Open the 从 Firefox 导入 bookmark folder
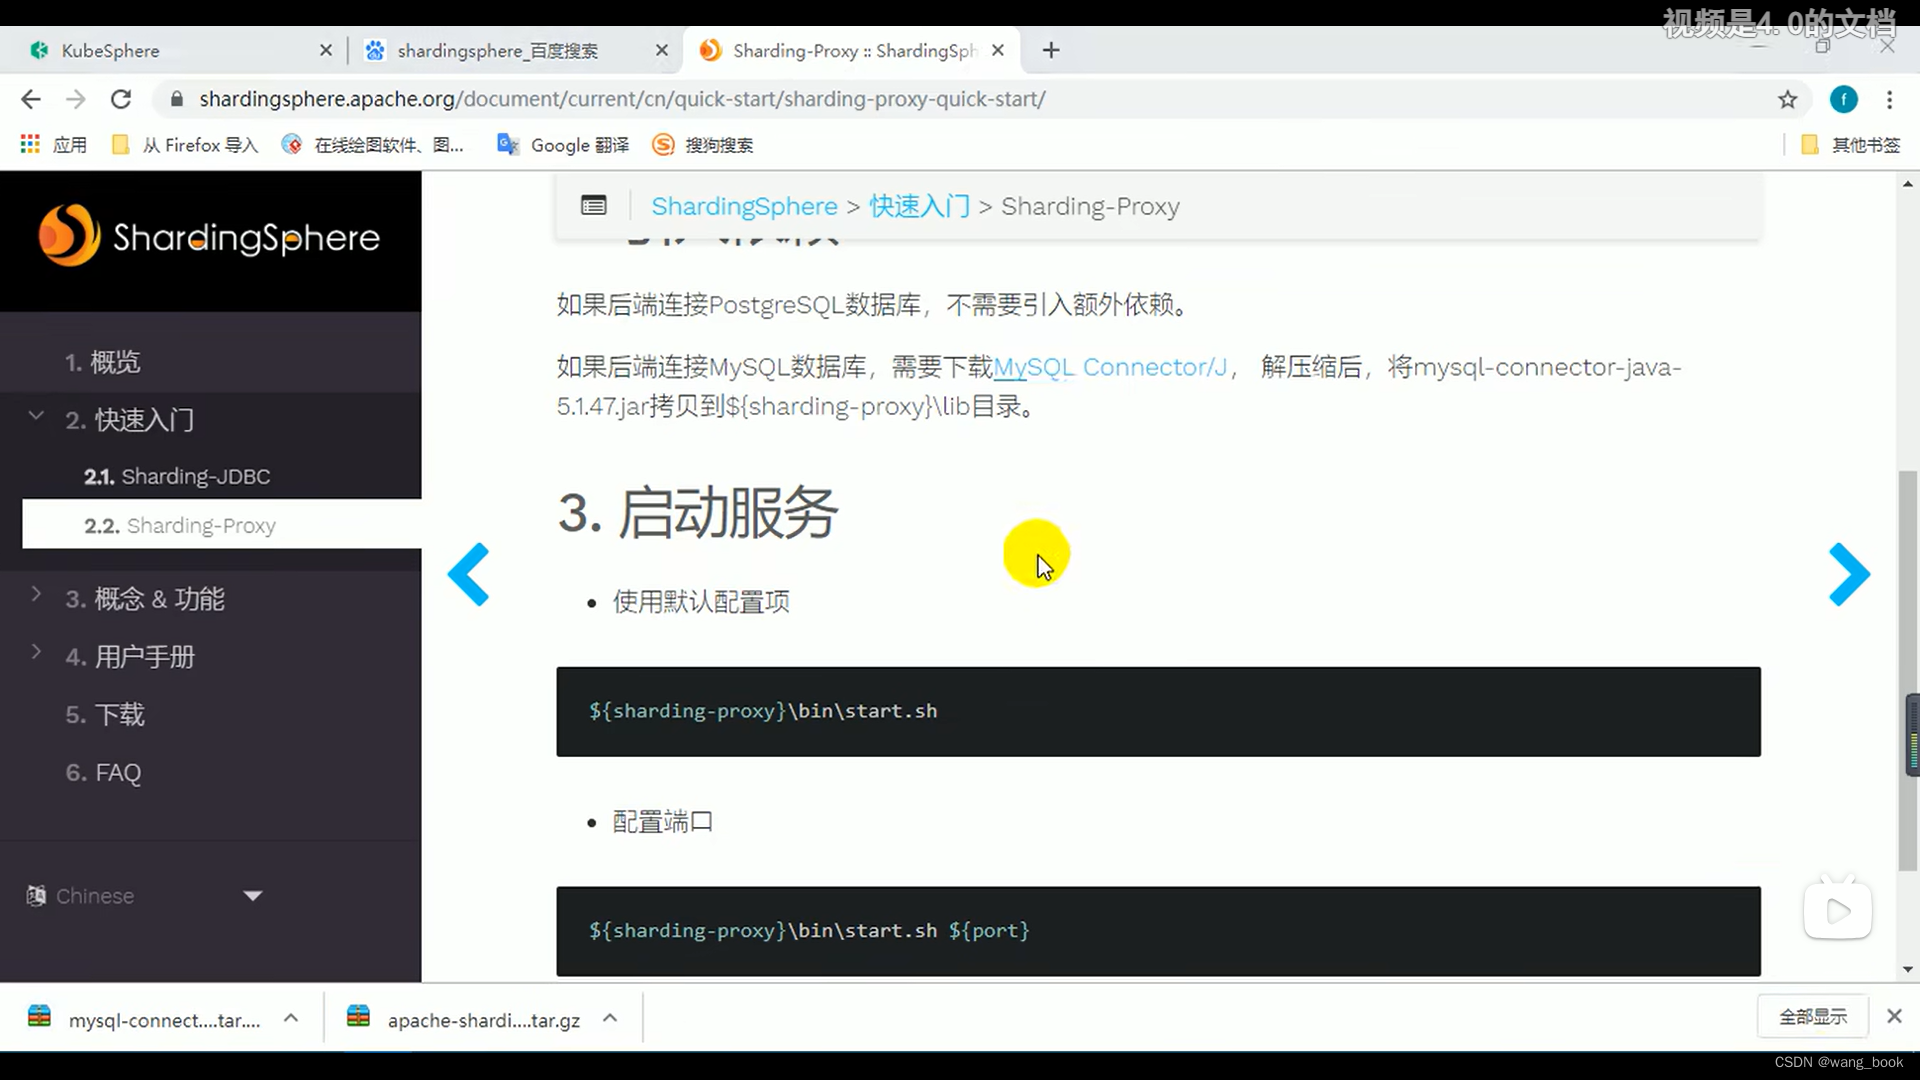1920x1080 pixels. (185, 145)
